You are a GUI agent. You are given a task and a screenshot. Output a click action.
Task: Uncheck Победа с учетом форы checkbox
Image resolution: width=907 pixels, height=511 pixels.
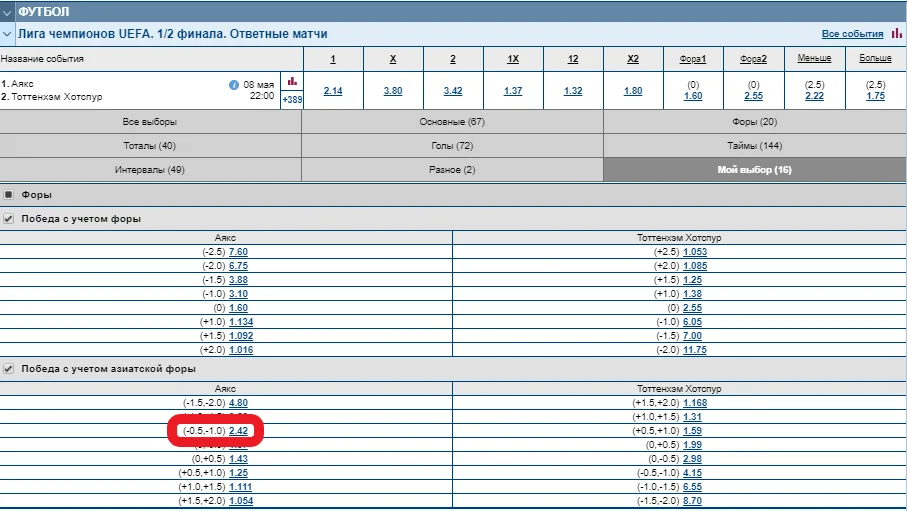pyautogui.click(x=9, y=219)
